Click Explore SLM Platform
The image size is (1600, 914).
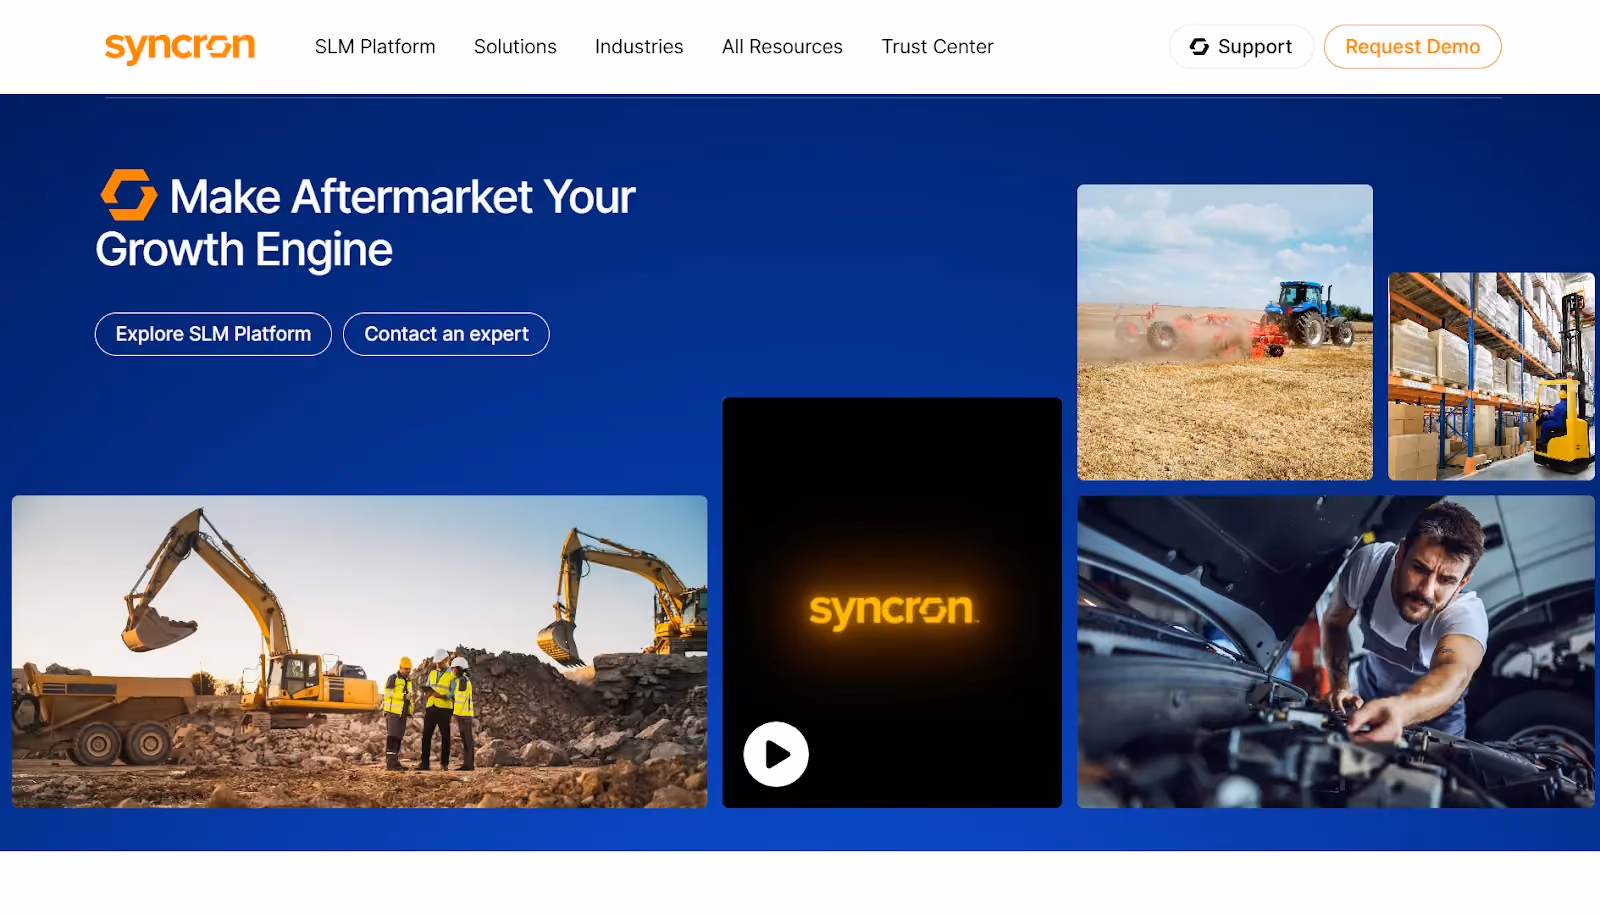[213, 334]
